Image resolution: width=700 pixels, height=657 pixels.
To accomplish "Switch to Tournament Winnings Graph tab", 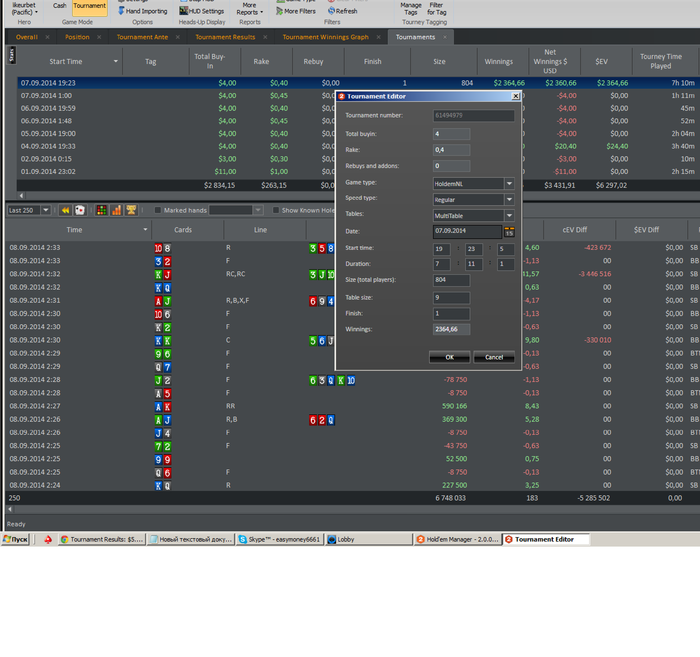I will click(x=325, y=37).
